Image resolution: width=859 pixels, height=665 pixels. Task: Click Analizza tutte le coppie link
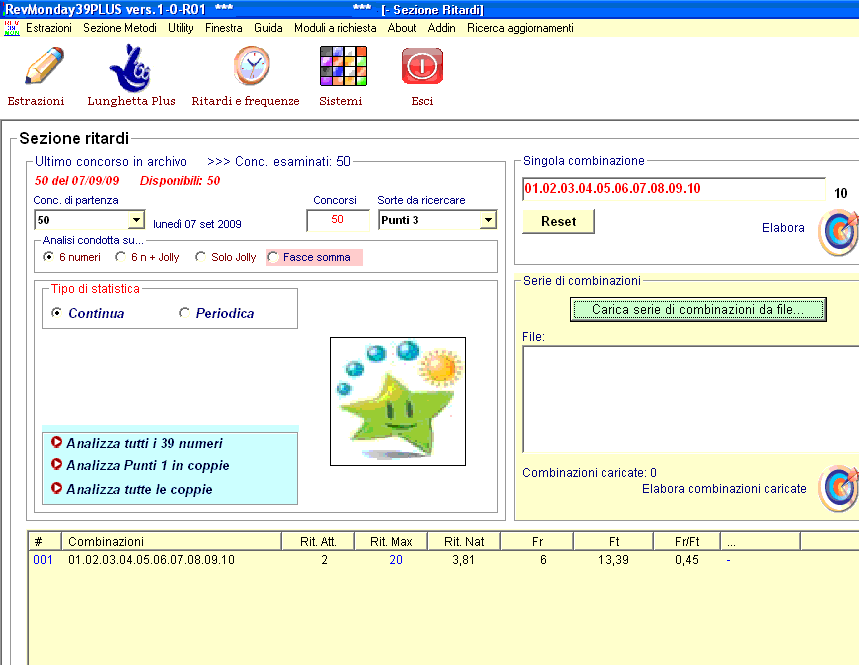pyautogui.click(x=139, y=489)
